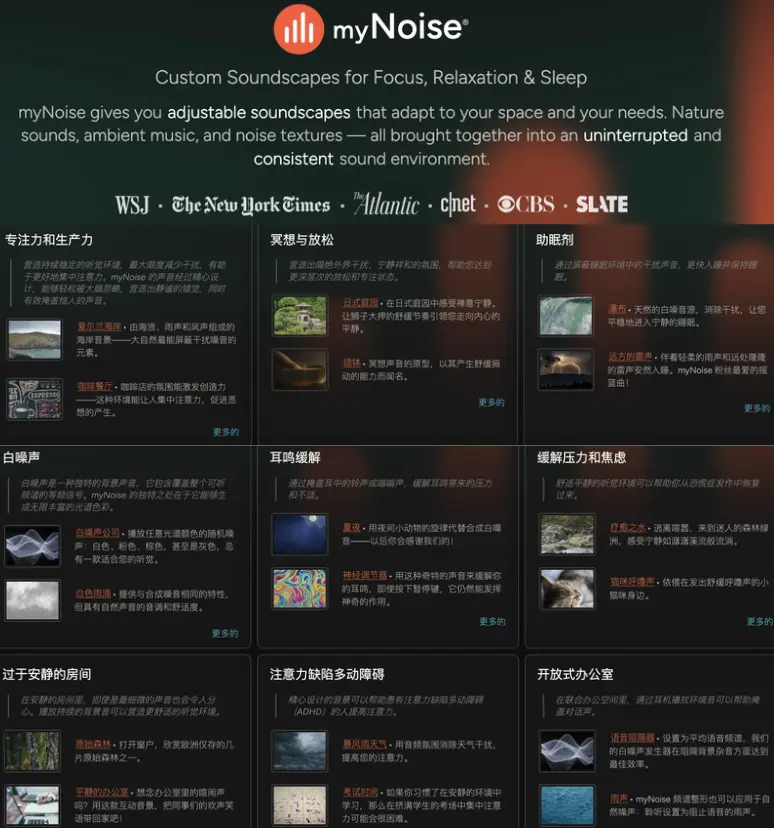Follow the 神经调节器 link
Image resolution: width=774 pixels, height=828 pixels.
point(365,576)
